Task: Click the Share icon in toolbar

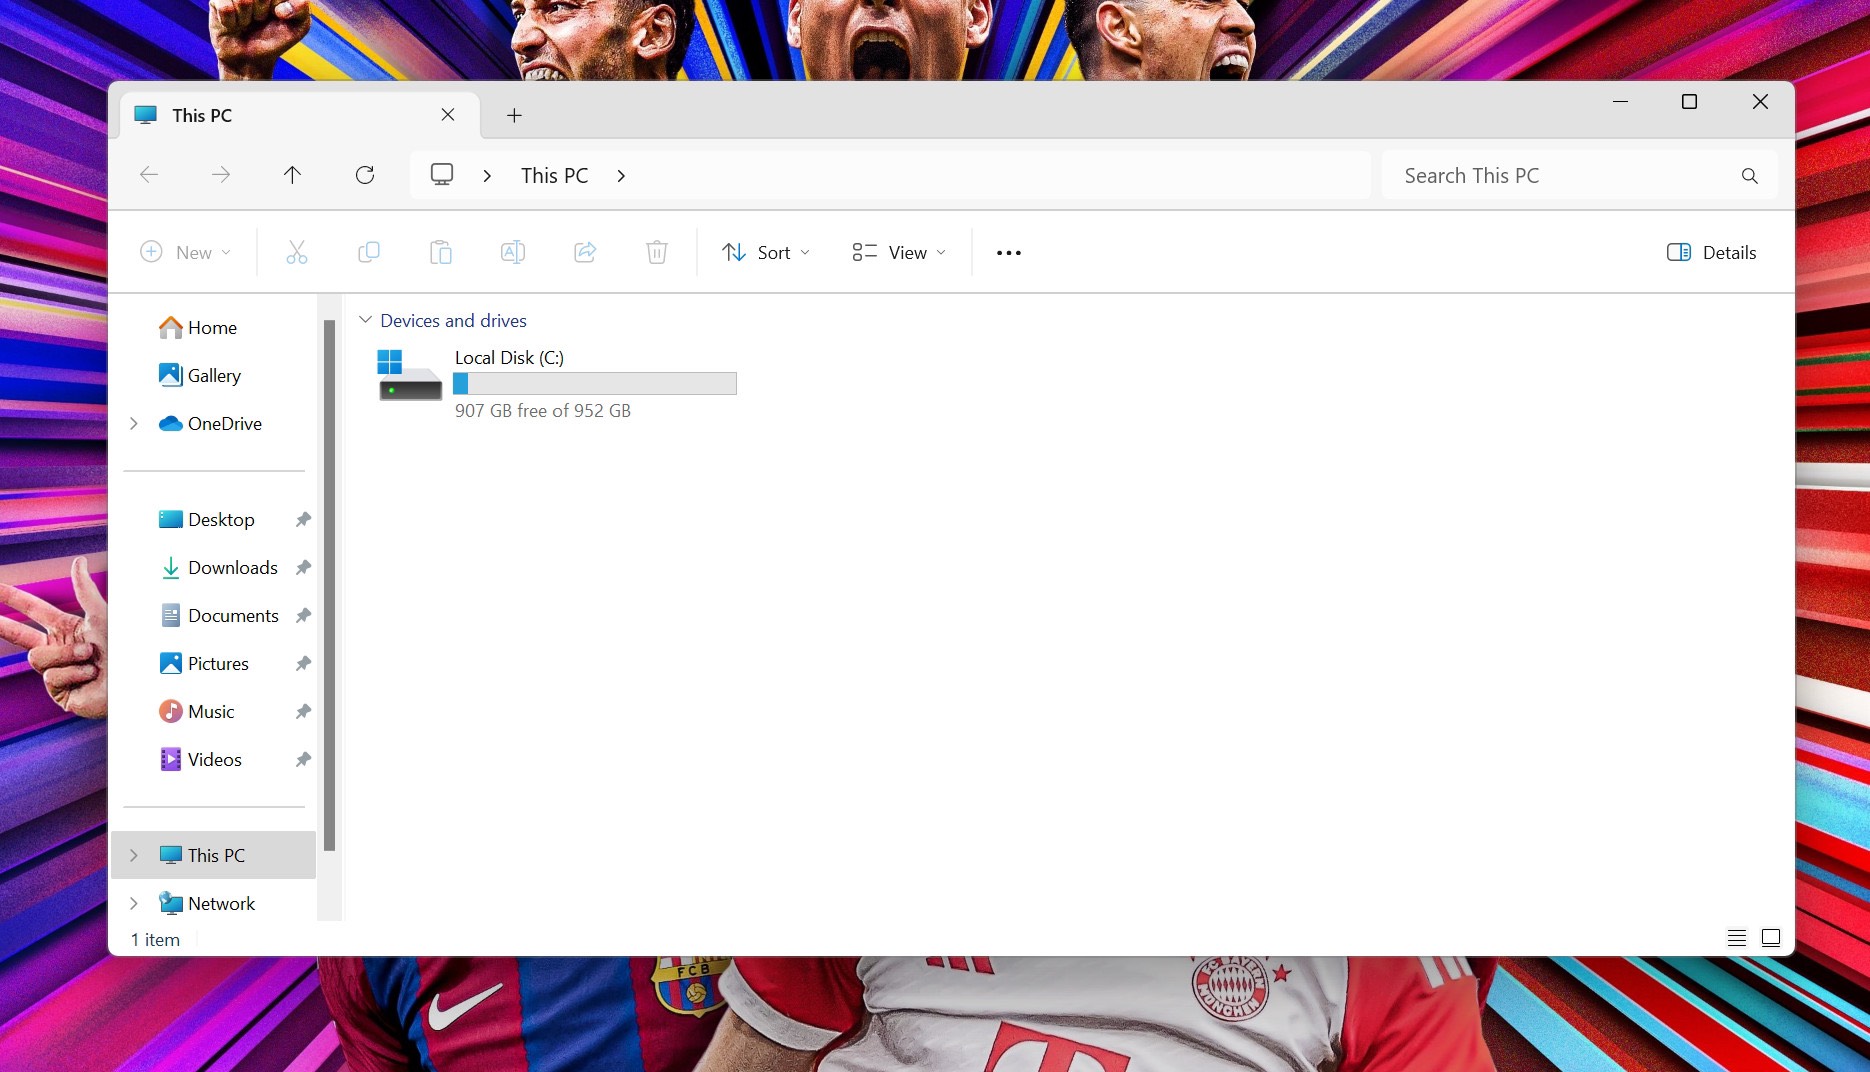Action: (585, 252)
